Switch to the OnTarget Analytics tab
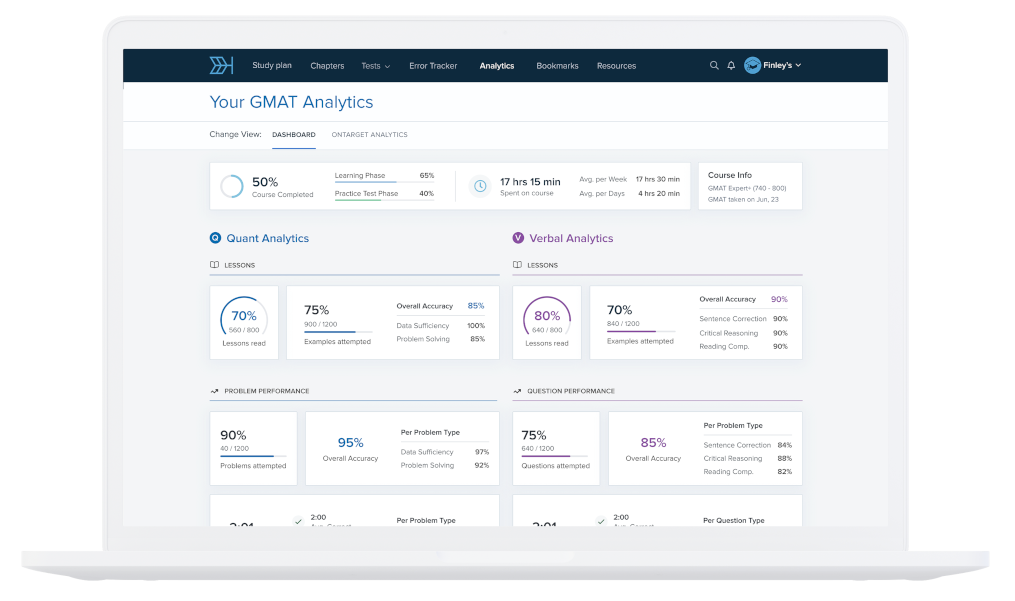Image resolution: width=1015 pixels, height=601 pixels. pyautogui.click(x=369, y=135)
